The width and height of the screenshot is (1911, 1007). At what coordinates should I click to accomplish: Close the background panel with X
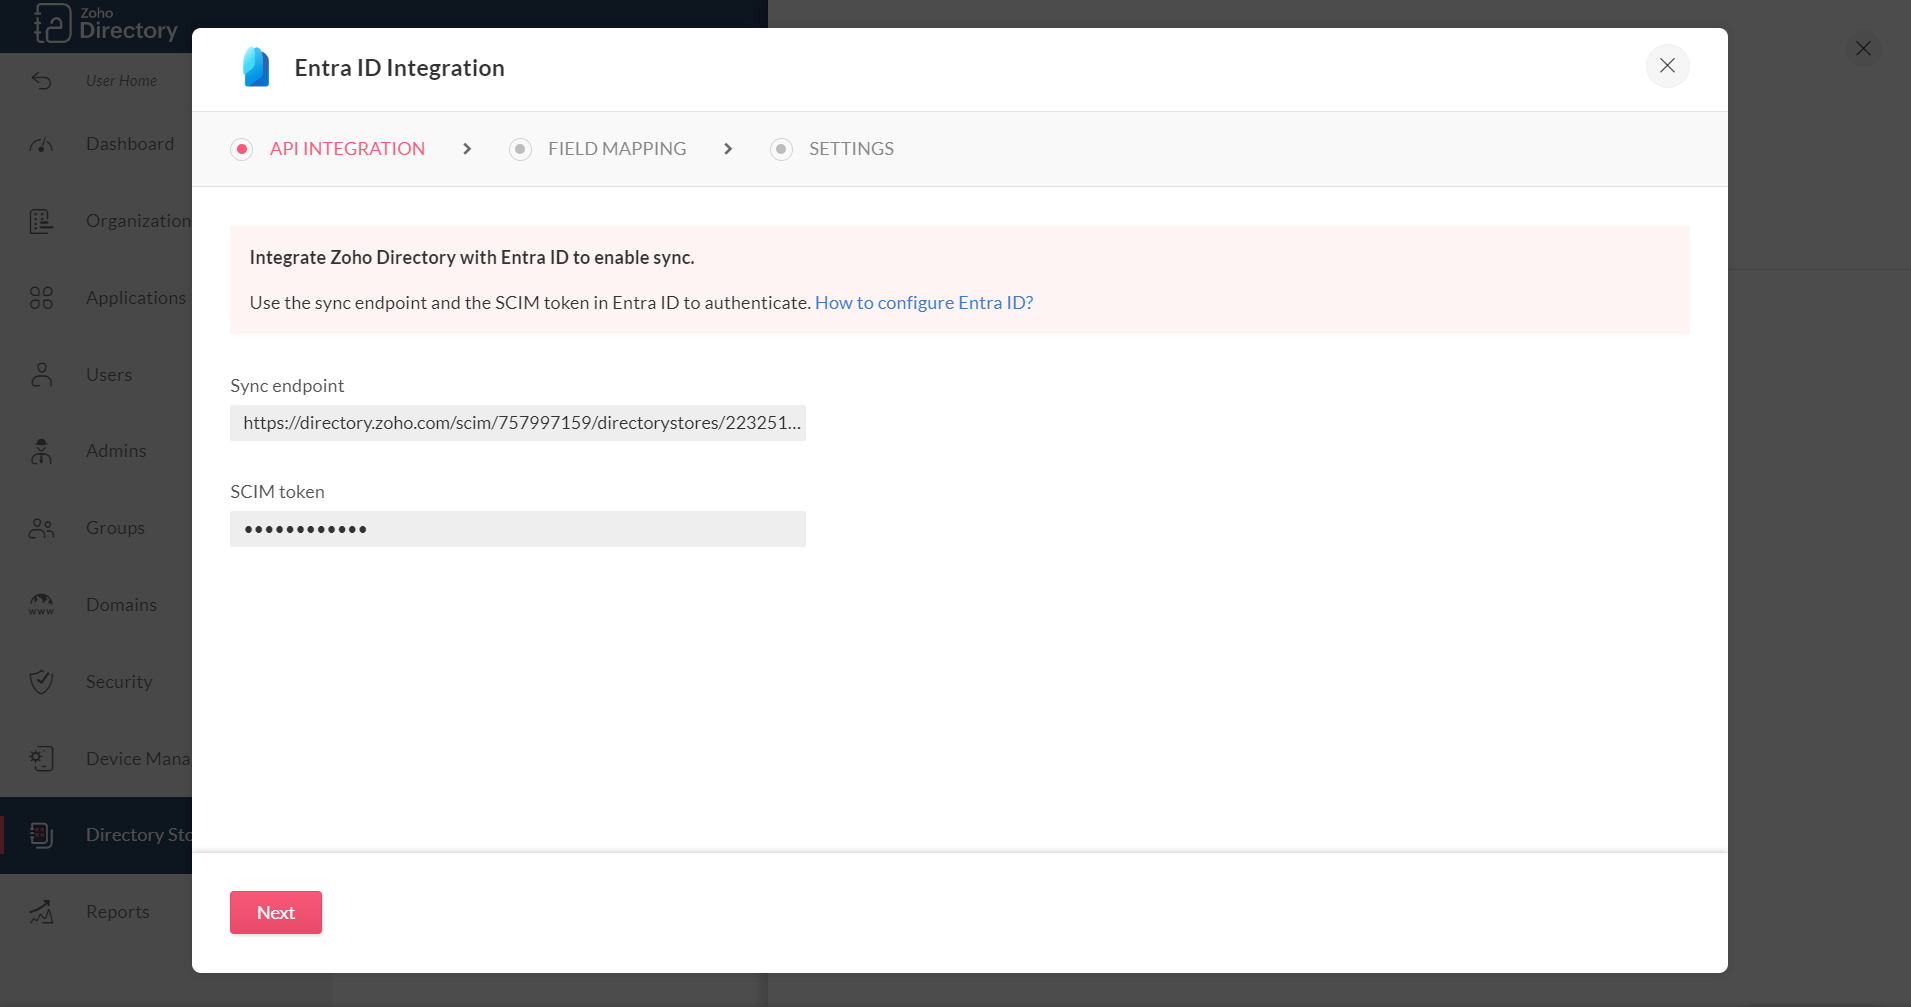coord(1863,48)
